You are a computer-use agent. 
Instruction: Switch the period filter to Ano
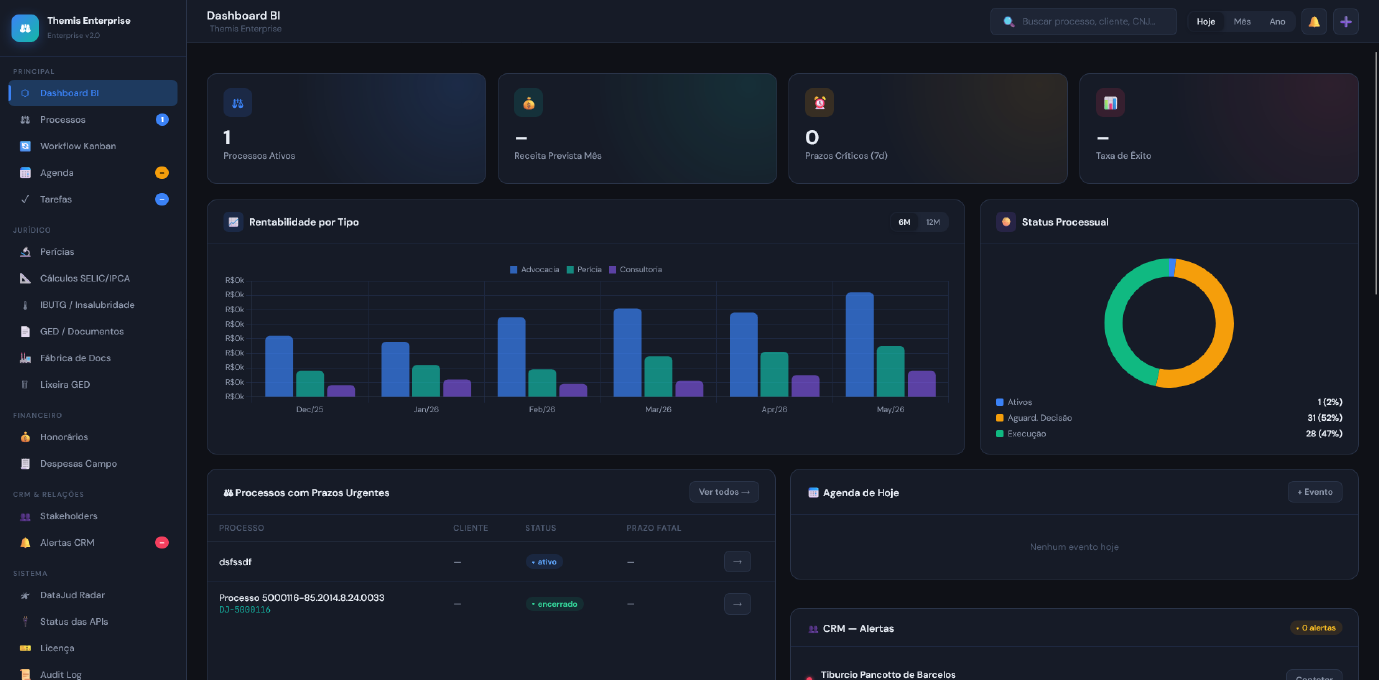1277,21
